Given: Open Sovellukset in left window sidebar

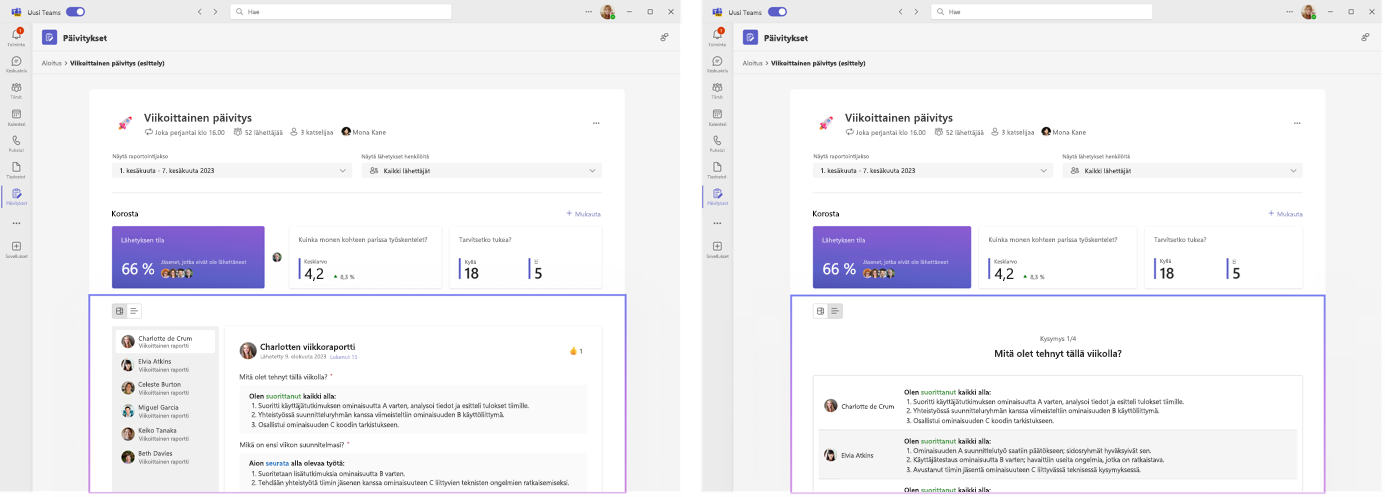Looking at the screenshot, I should click(16, 249).
